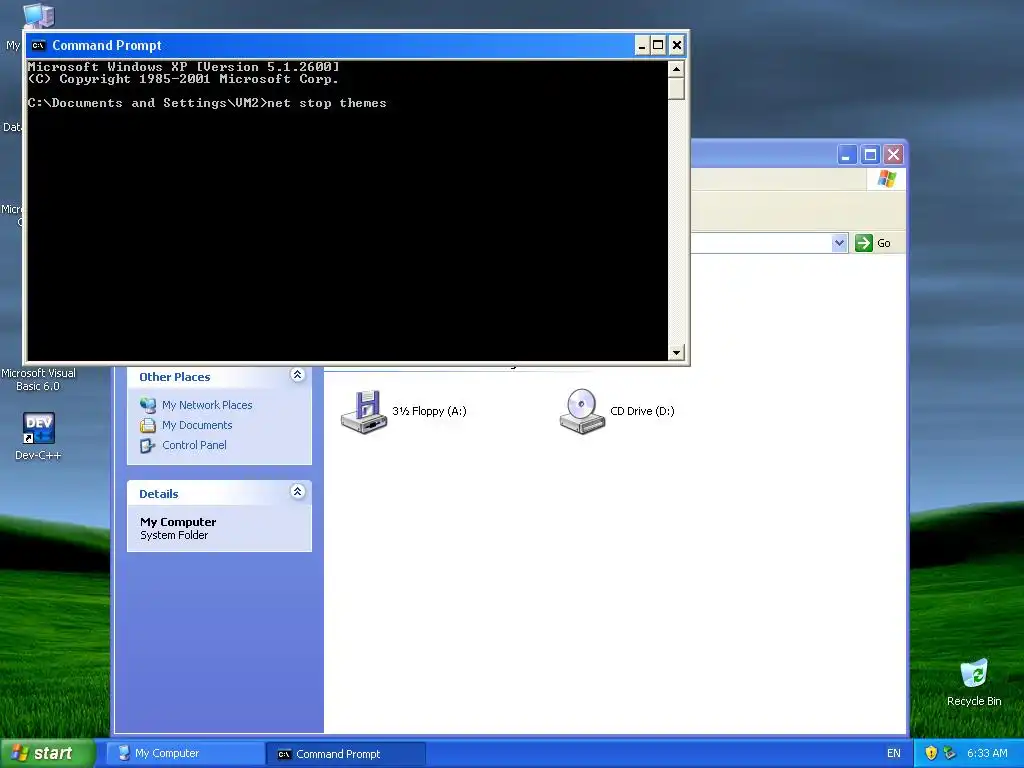Minimize the My Computer window
This screenshot has height=768, width=1024.
(x=846, y=155)
